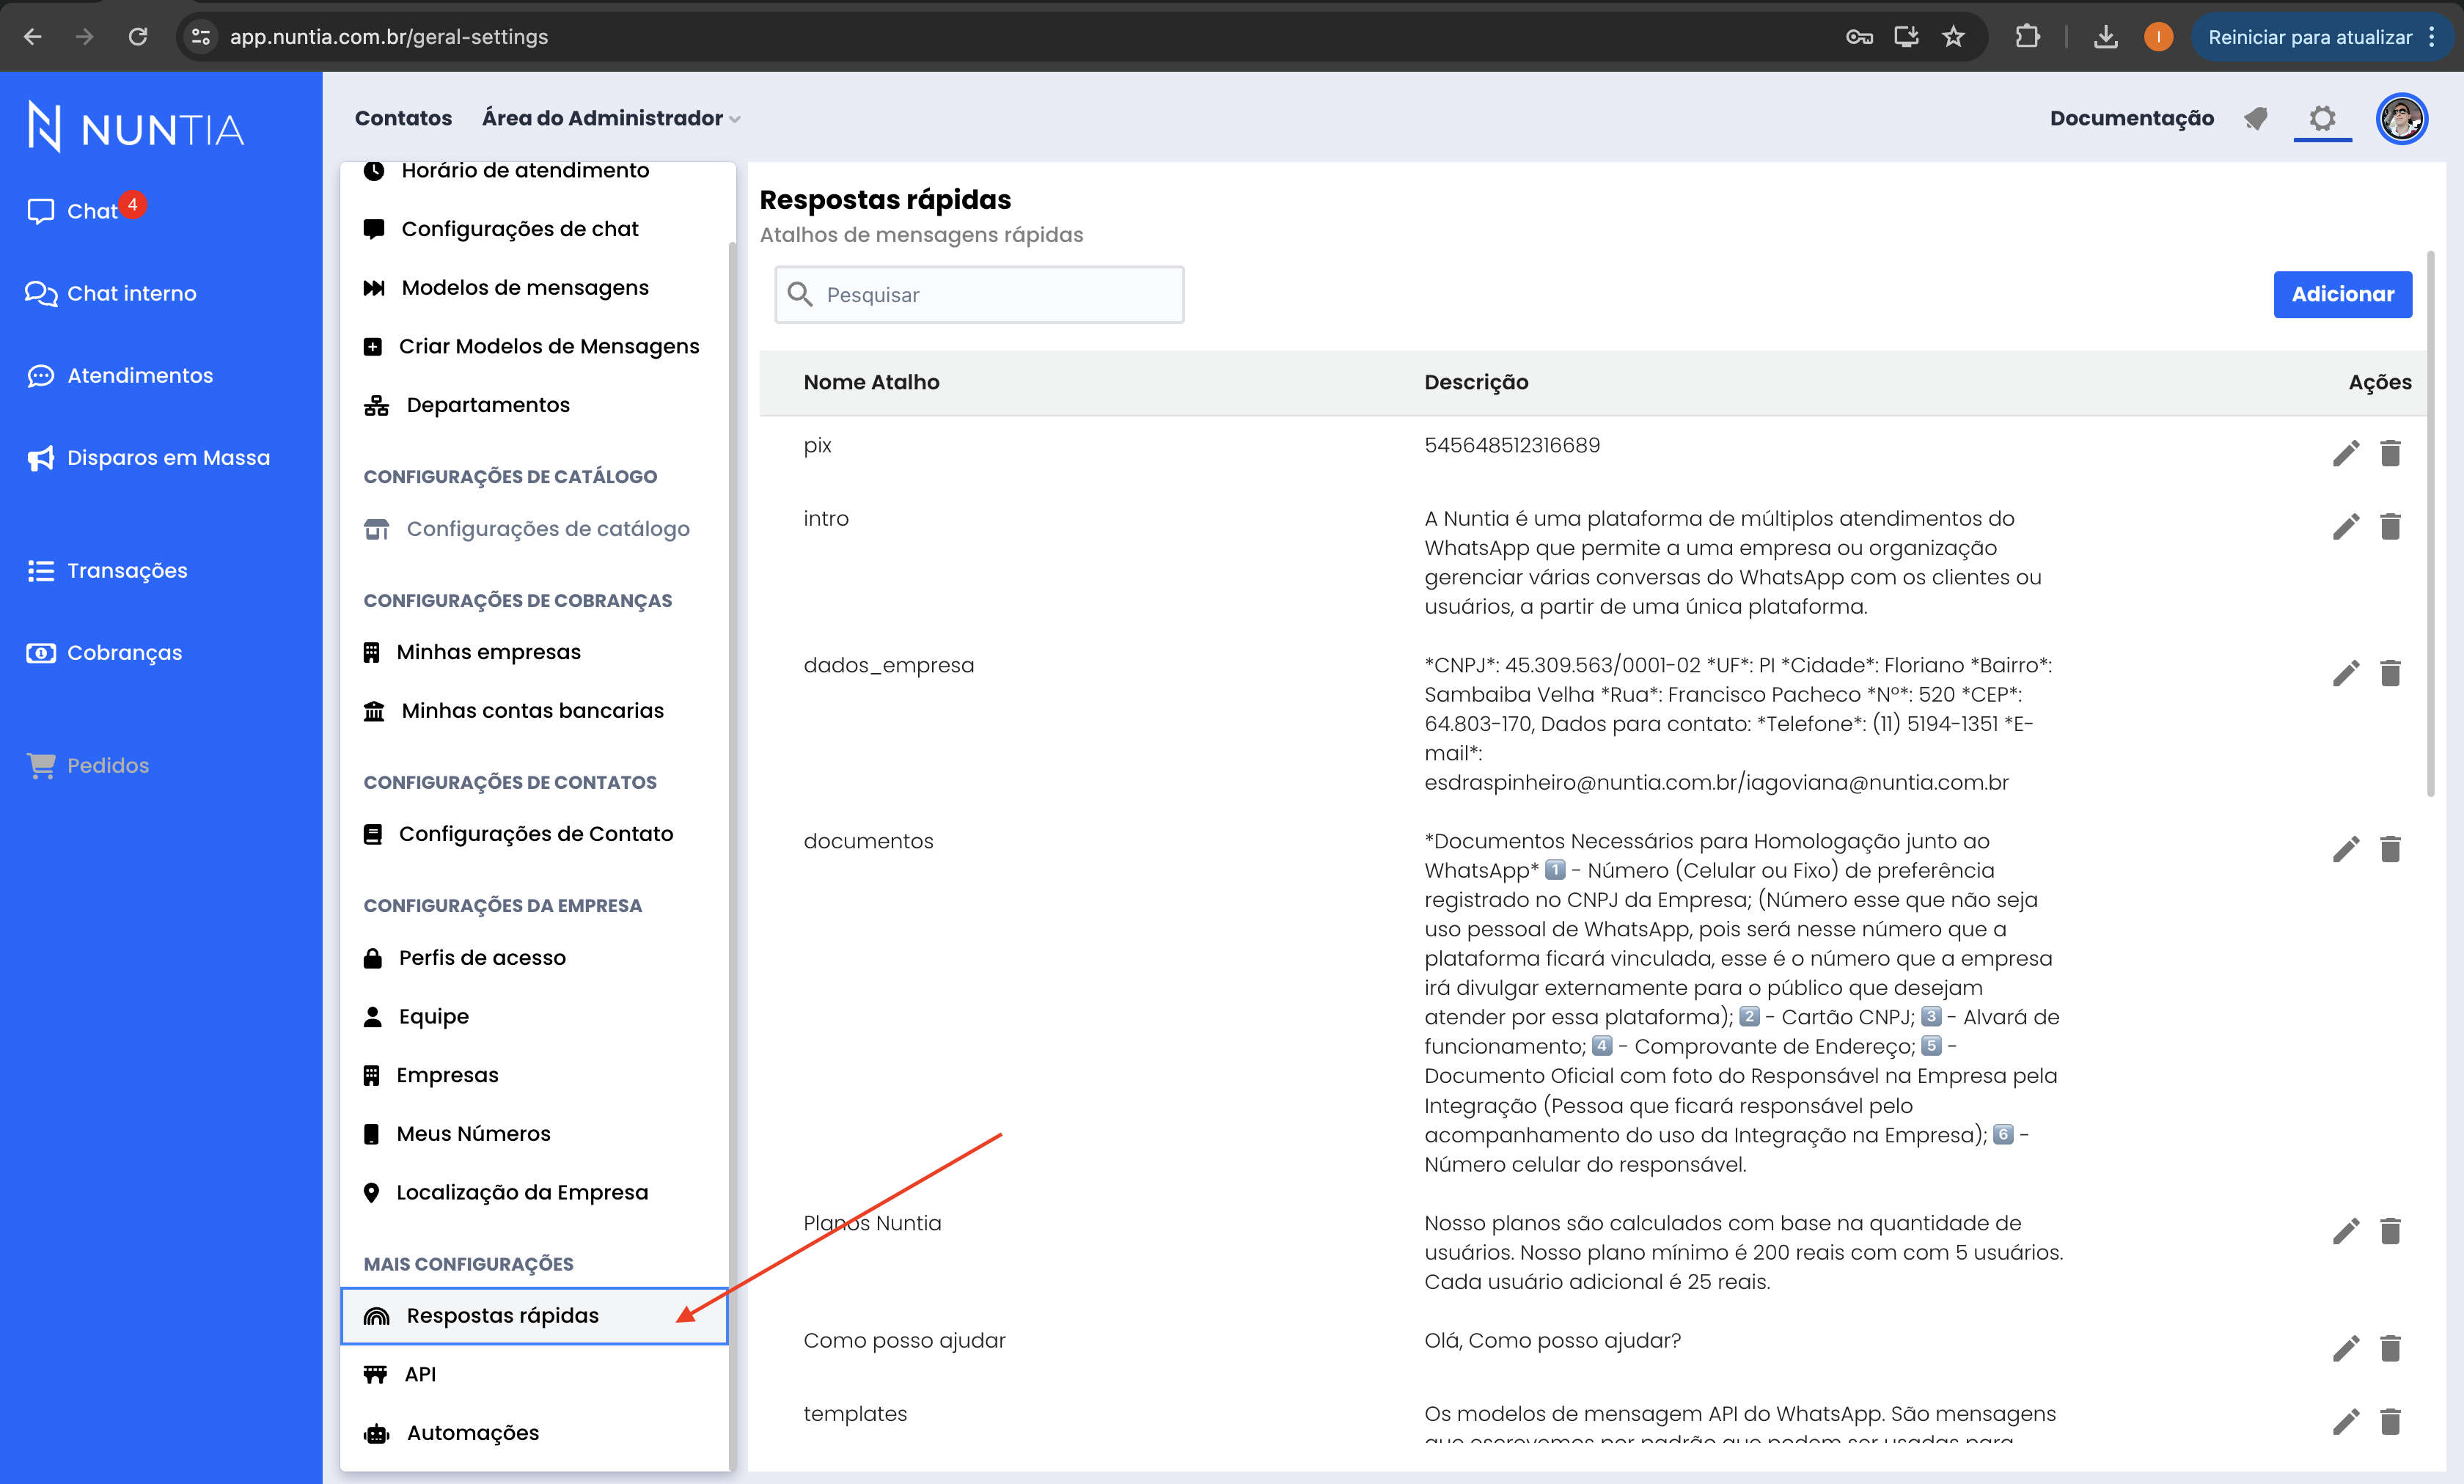Viewport: 2464px width, 1484px height.
Task: Click the Disparos em Massa icon
Action: click(39, 458)
